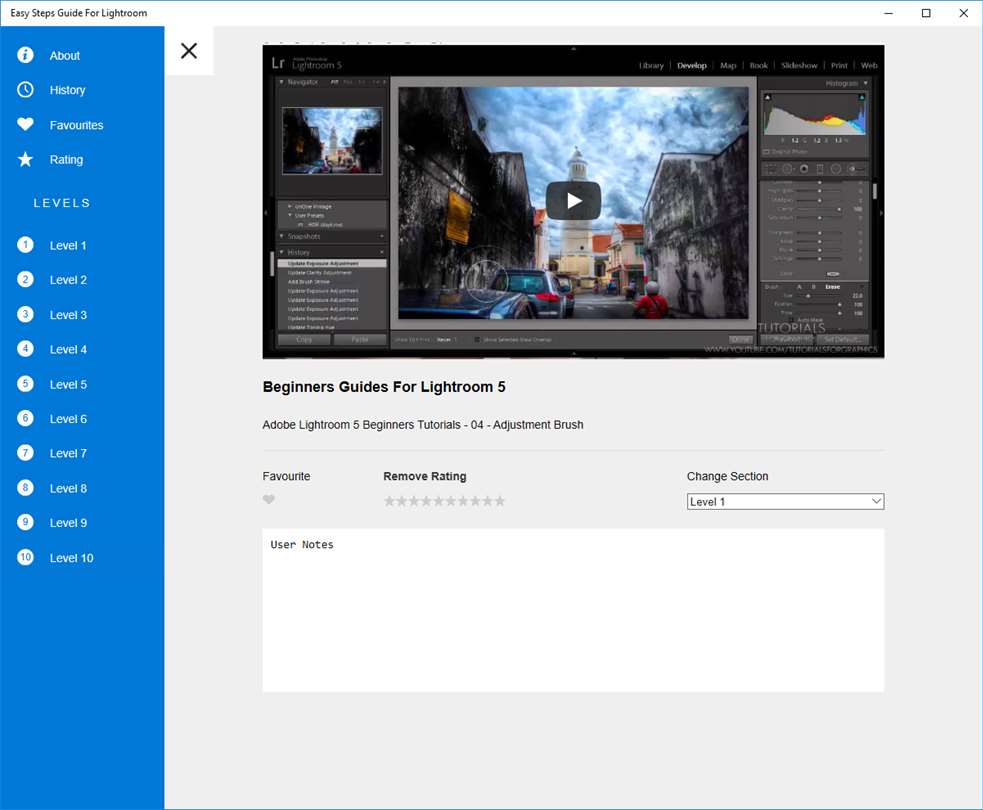Open the Change Section dropdown
The image size is (983, 810).
pos(785,502)
